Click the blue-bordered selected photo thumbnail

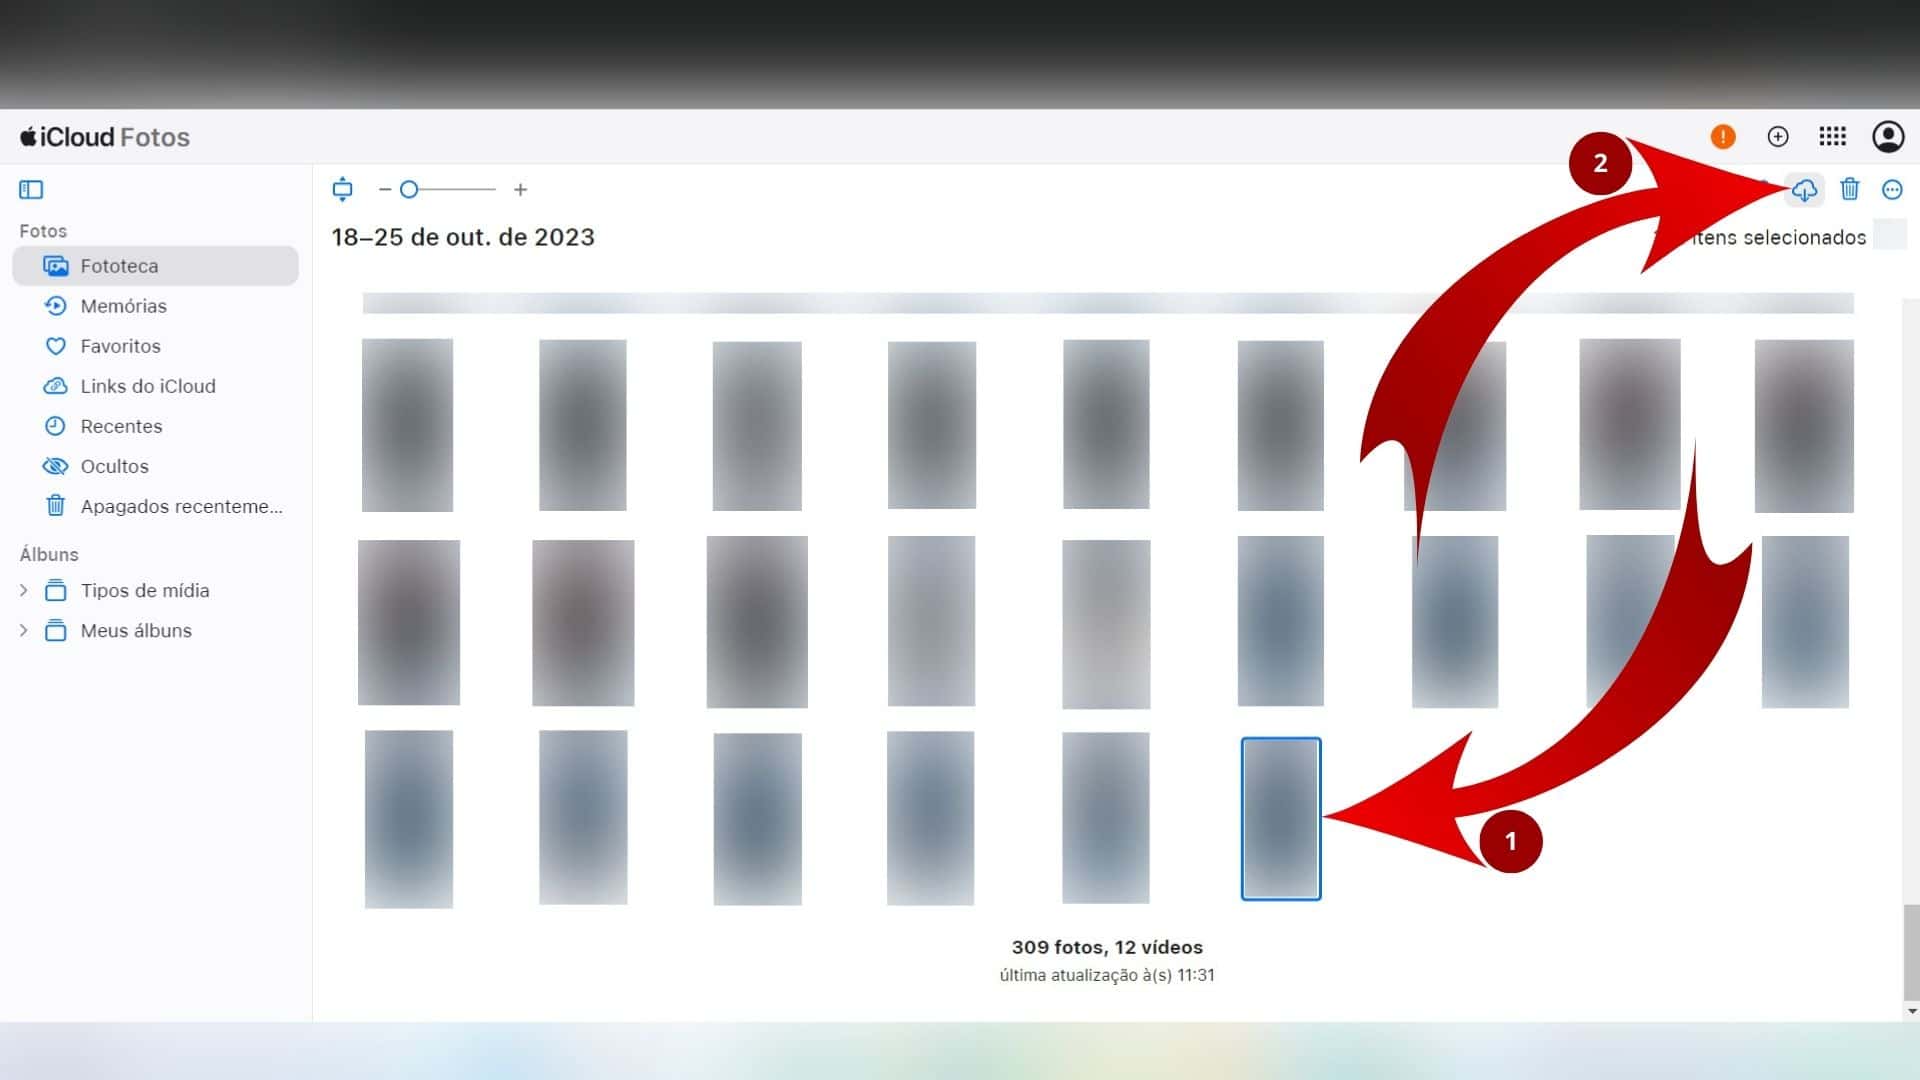[x=1281, y=819]
